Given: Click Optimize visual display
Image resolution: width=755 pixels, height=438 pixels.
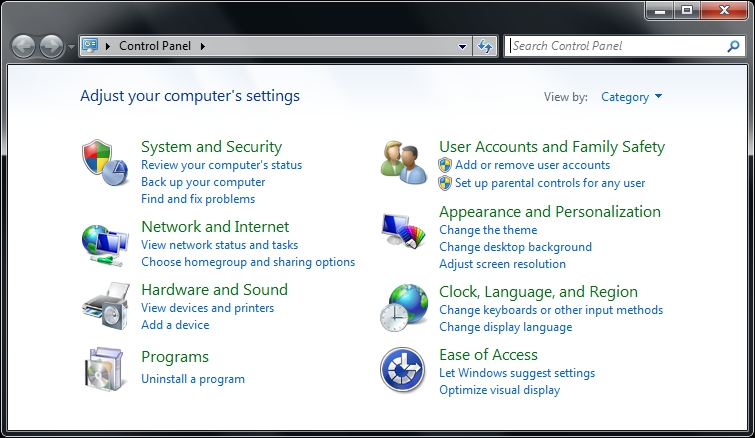Looking at the screenshot, I should coord(499,390).
